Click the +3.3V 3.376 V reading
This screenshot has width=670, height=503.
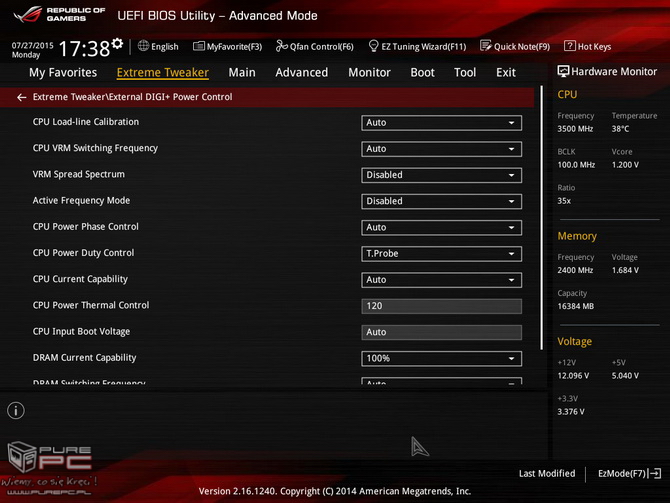tap(571, 412)
